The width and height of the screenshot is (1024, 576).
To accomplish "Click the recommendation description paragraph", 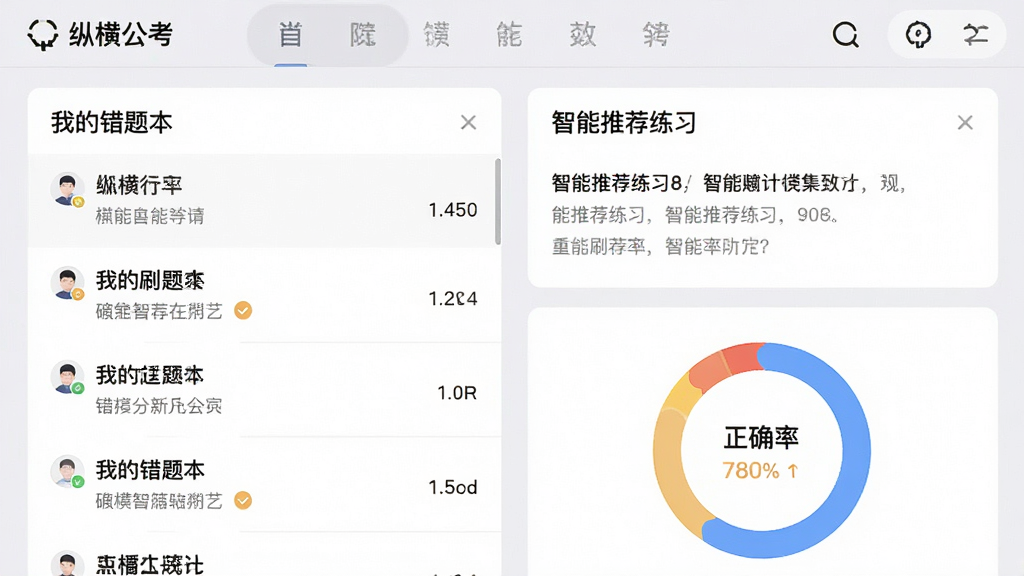I will (x=728, y=214).
